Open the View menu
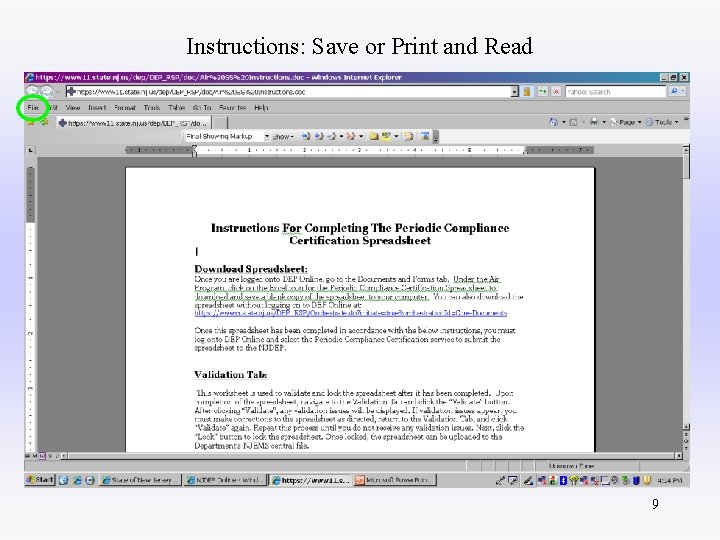 click(73, 108)
